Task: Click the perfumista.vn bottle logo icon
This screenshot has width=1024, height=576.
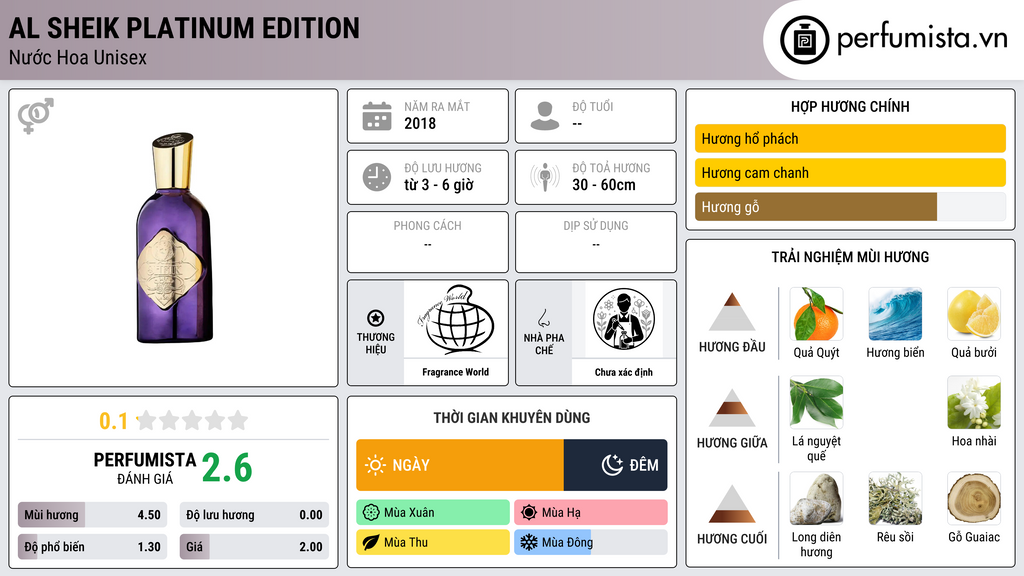Action: pyautogui.click(x=804, y=40)
